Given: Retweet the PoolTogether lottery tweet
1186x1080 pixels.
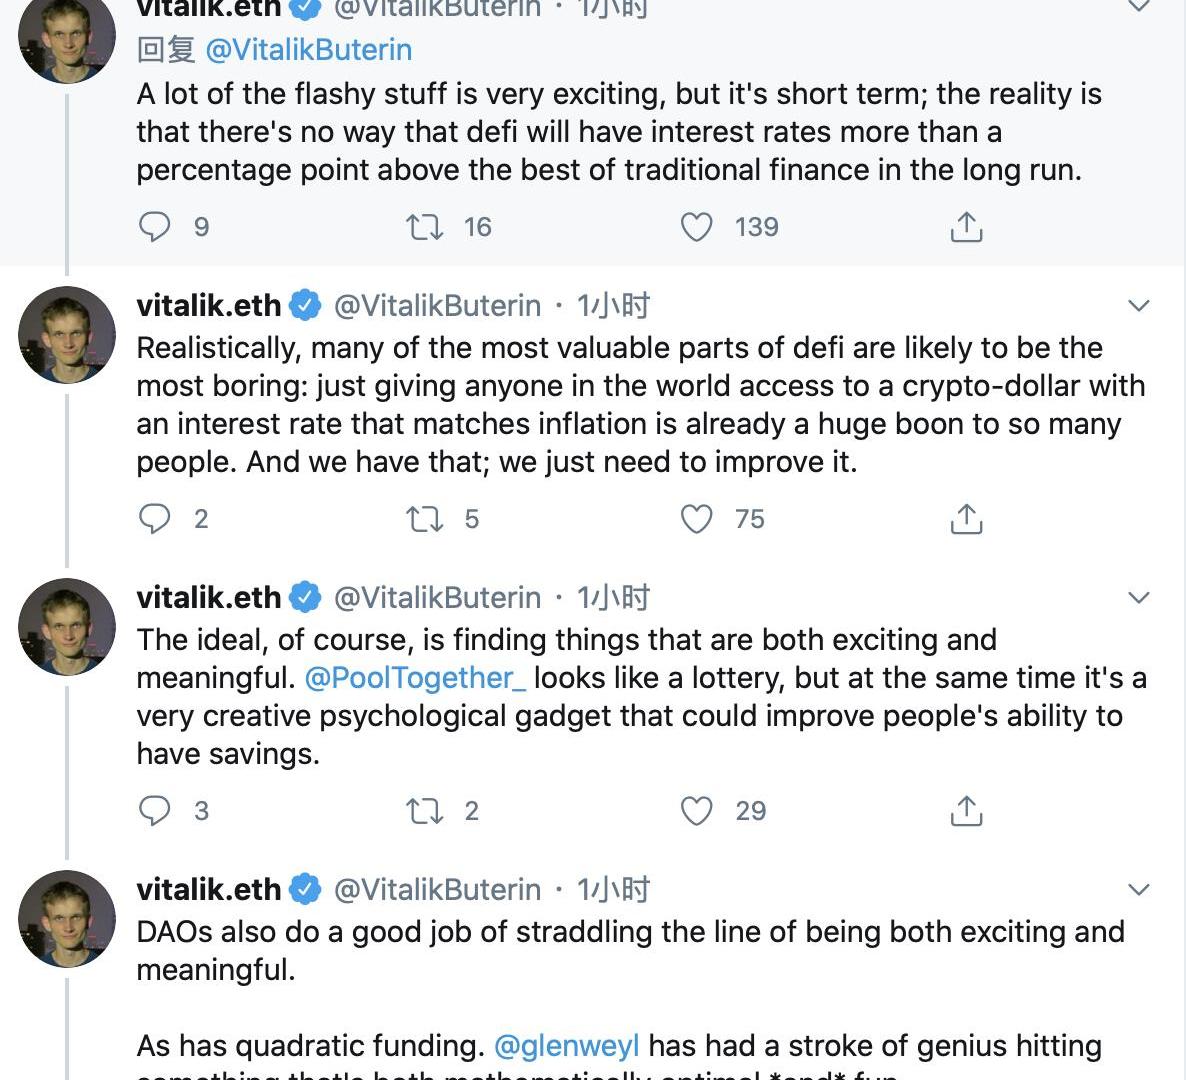Looking at the screenshot, I should coord(425,811).
